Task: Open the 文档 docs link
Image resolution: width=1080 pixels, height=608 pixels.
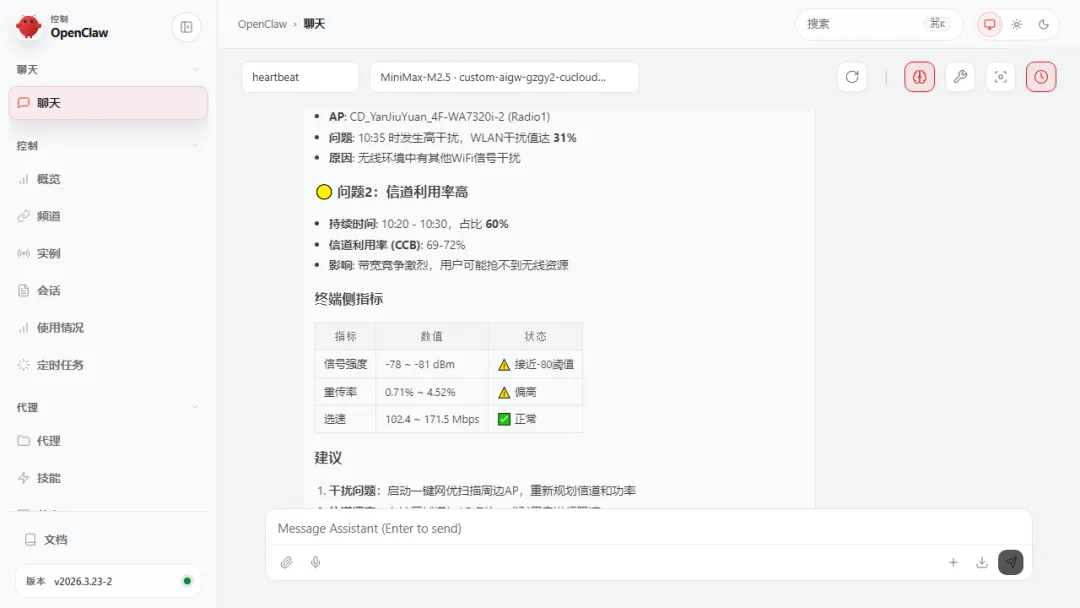Action: tap(108, 540)
